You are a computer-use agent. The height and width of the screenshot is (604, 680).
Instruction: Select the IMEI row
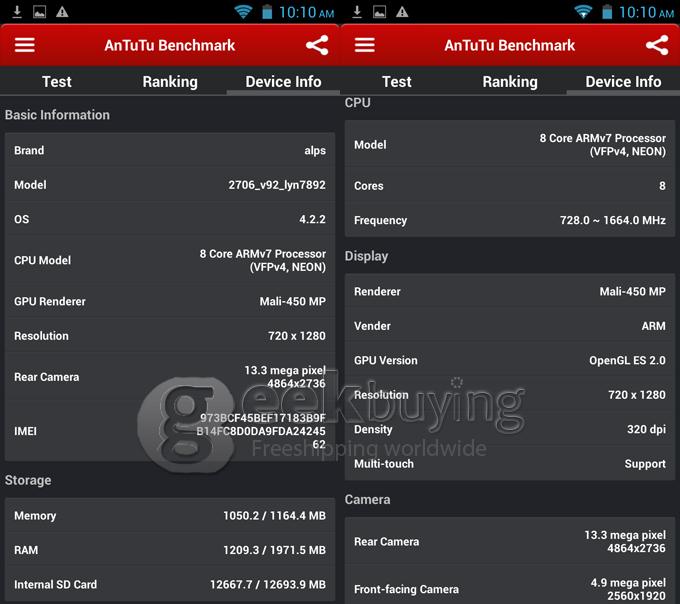tap(170, 431)
